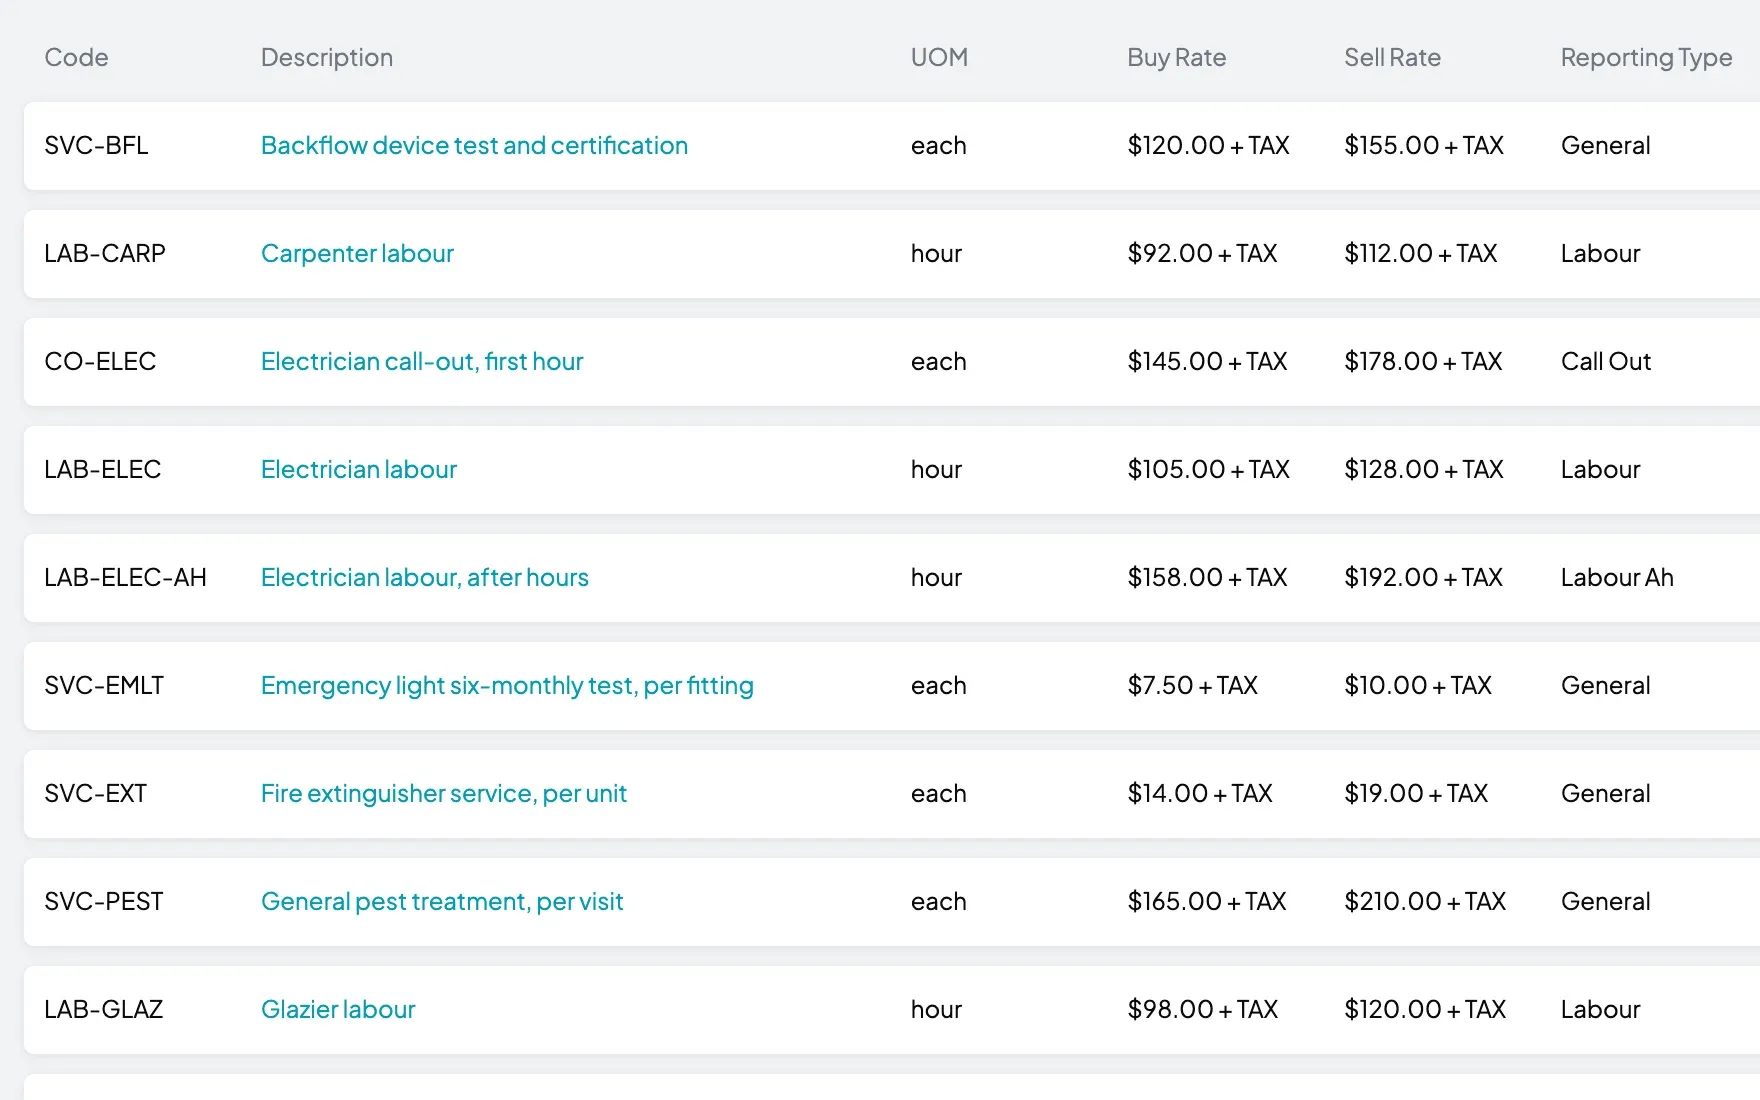The image size is (1760, 1100).
Task: Click the Sell Rate column header
Action: click(x=1392, y=58)
